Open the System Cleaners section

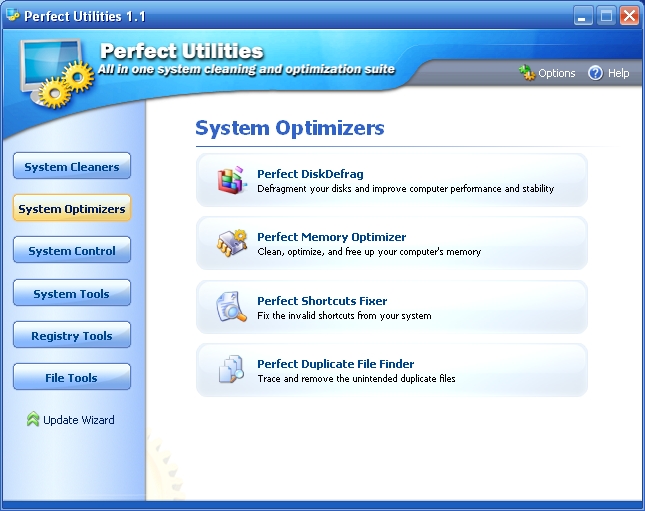coord(72,166)
